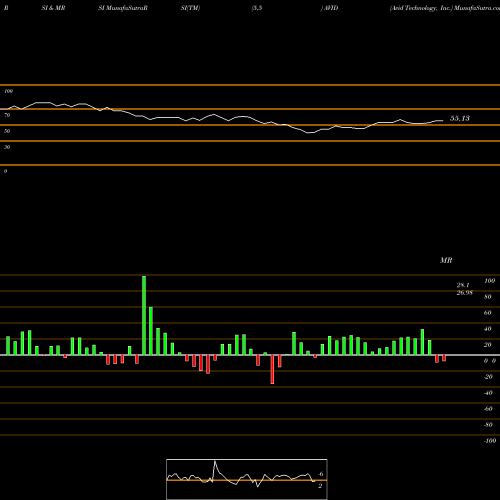The image size is (500, 500).
Task: Click the MR axis label -60
Action: click(x=488, y=409)
